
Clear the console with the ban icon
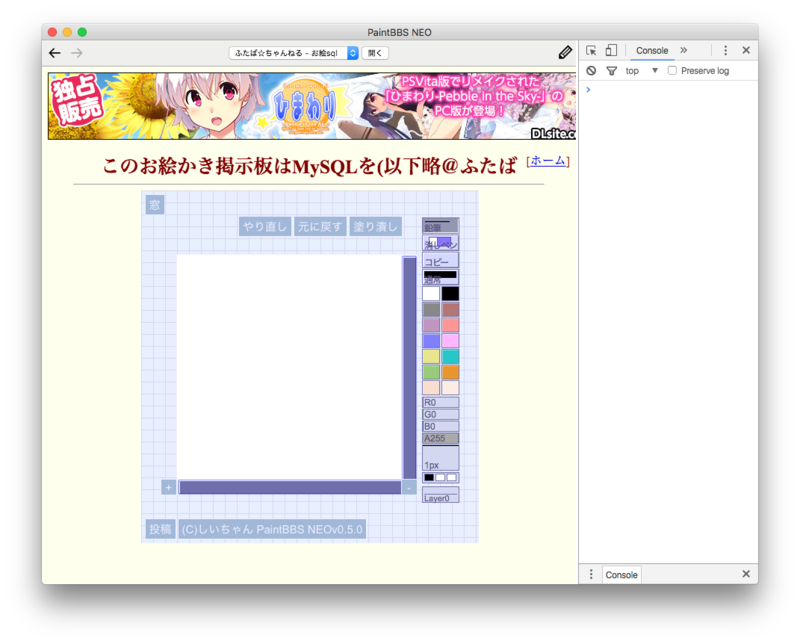(591, 70)
